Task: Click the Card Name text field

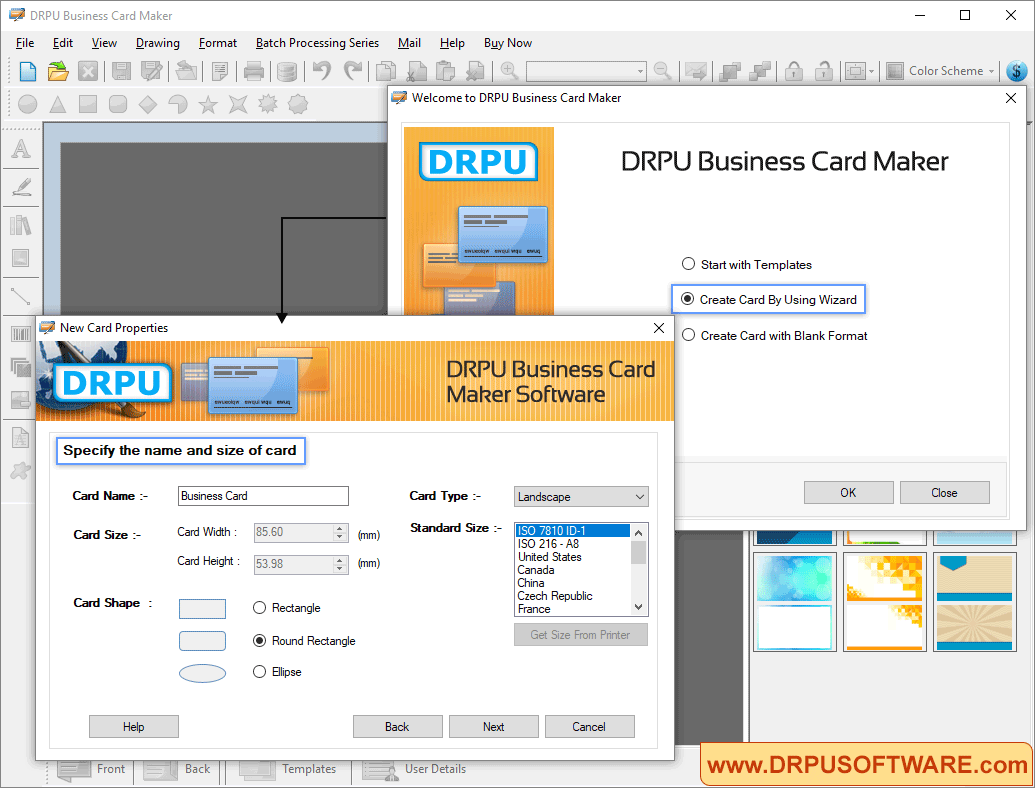Action: point(263,496)
